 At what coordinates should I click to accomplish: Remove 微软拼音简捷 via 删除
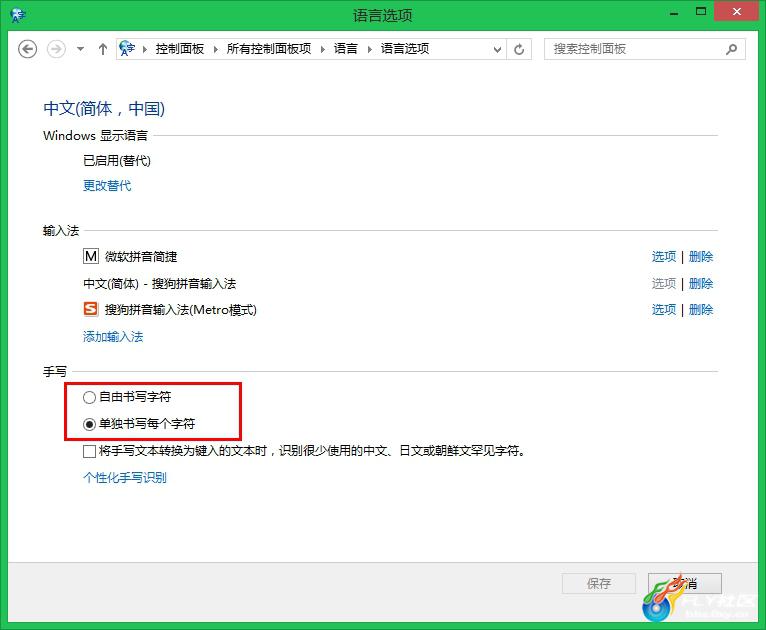(701, 256)
